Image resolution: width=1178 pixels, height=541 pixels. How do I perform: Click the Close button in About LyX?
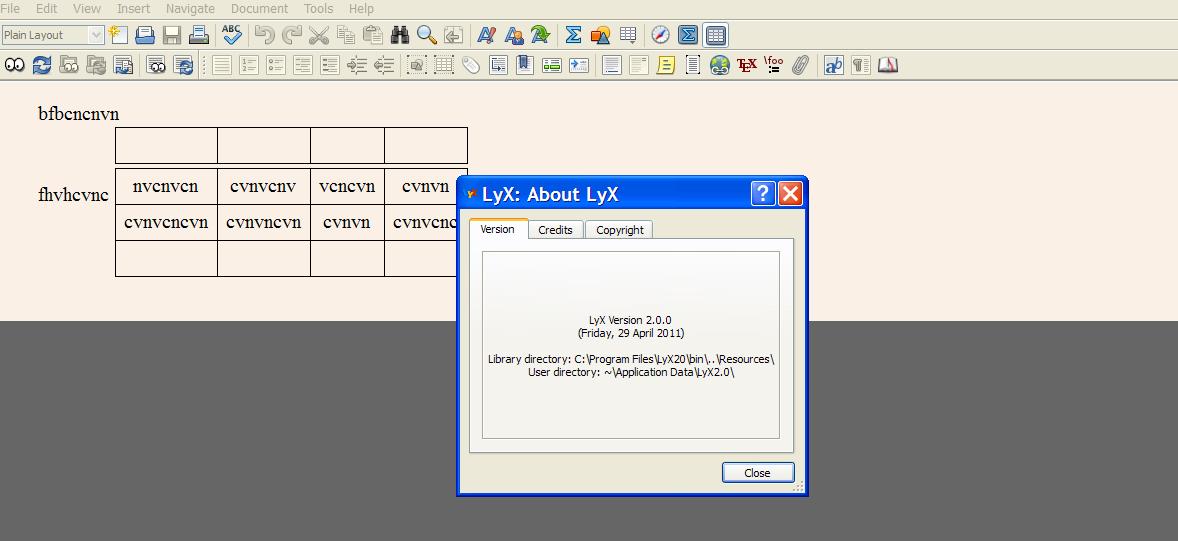click(757, 473)
